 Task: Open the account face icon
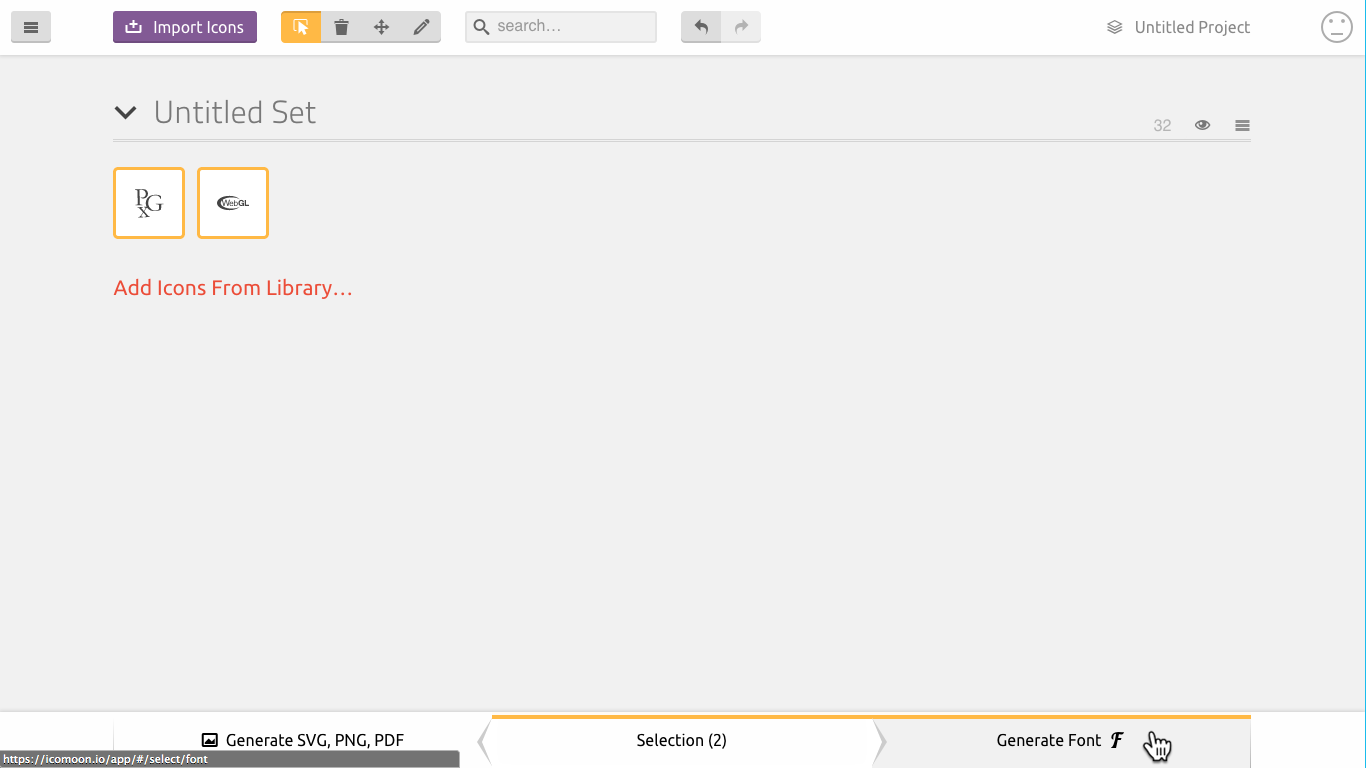tap(1337, 27)
